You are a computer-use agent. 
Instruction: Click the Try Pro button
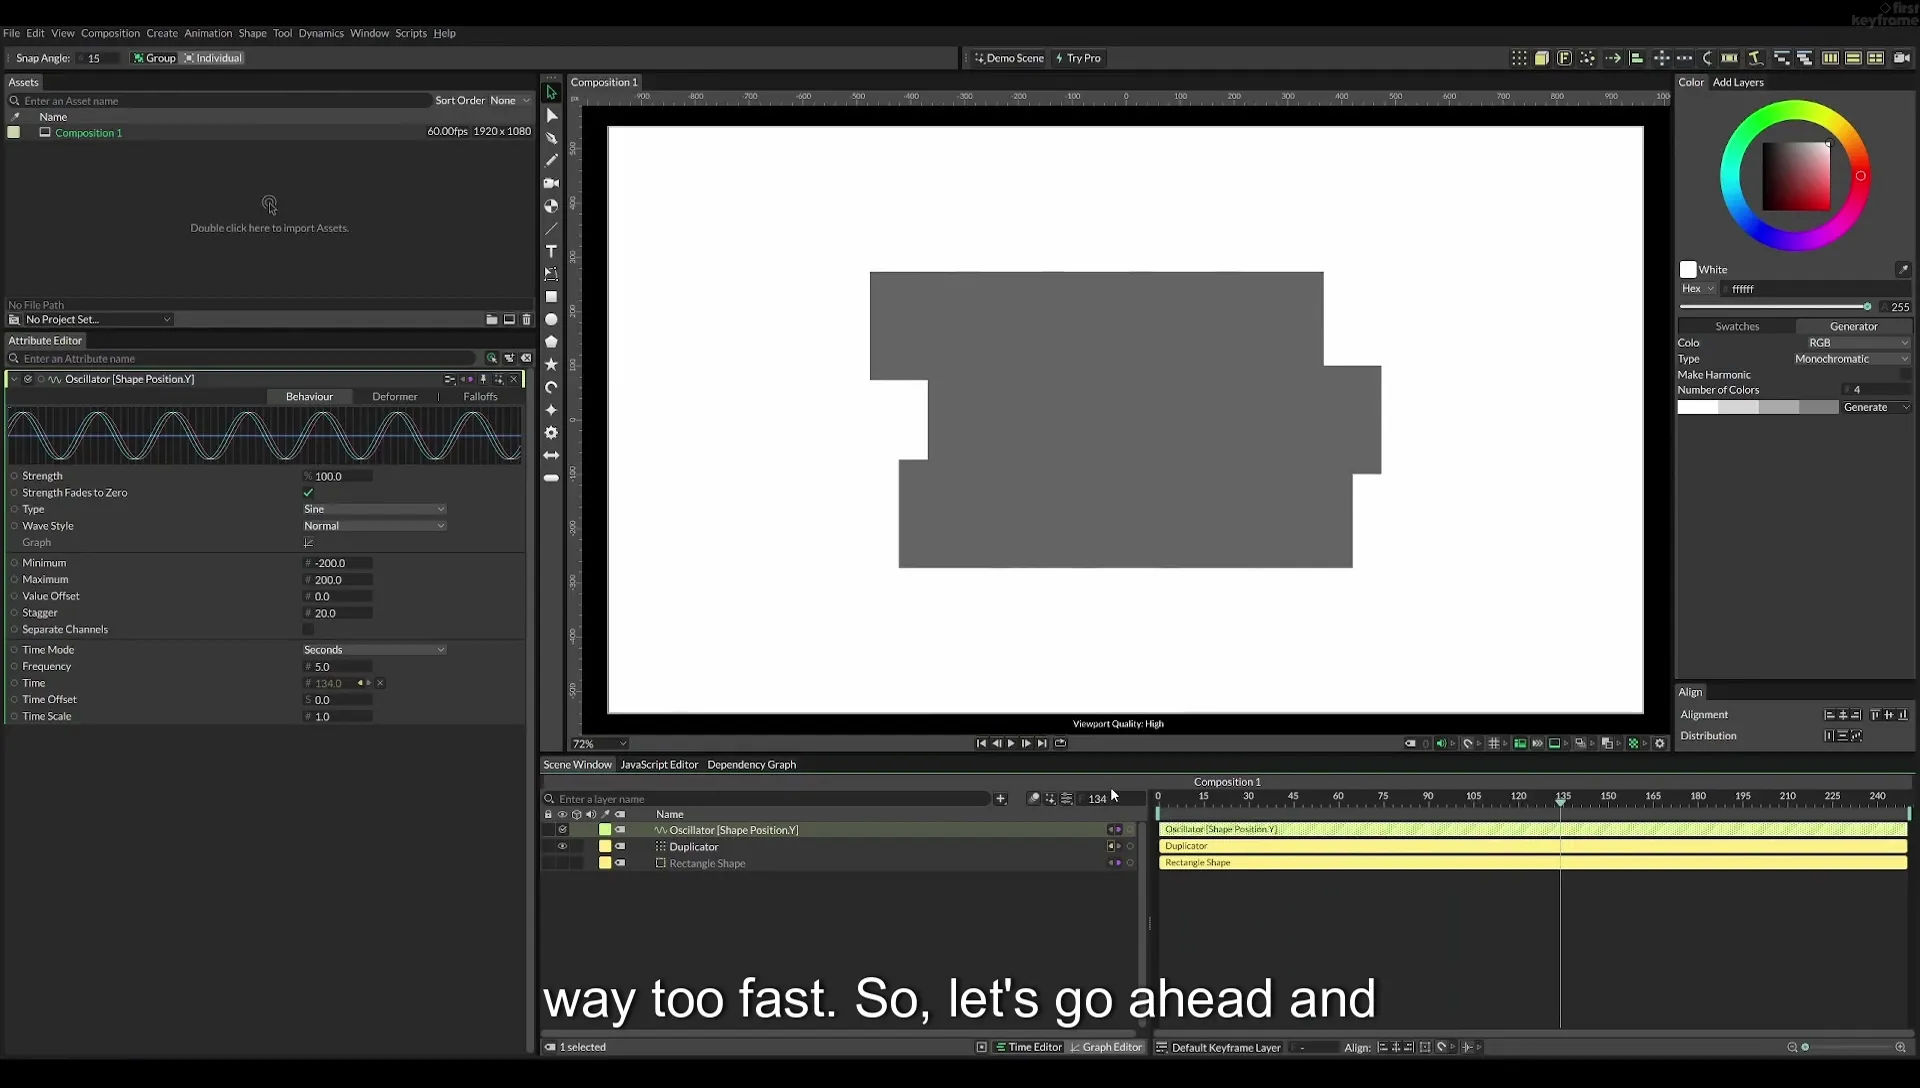point(1078,58)
